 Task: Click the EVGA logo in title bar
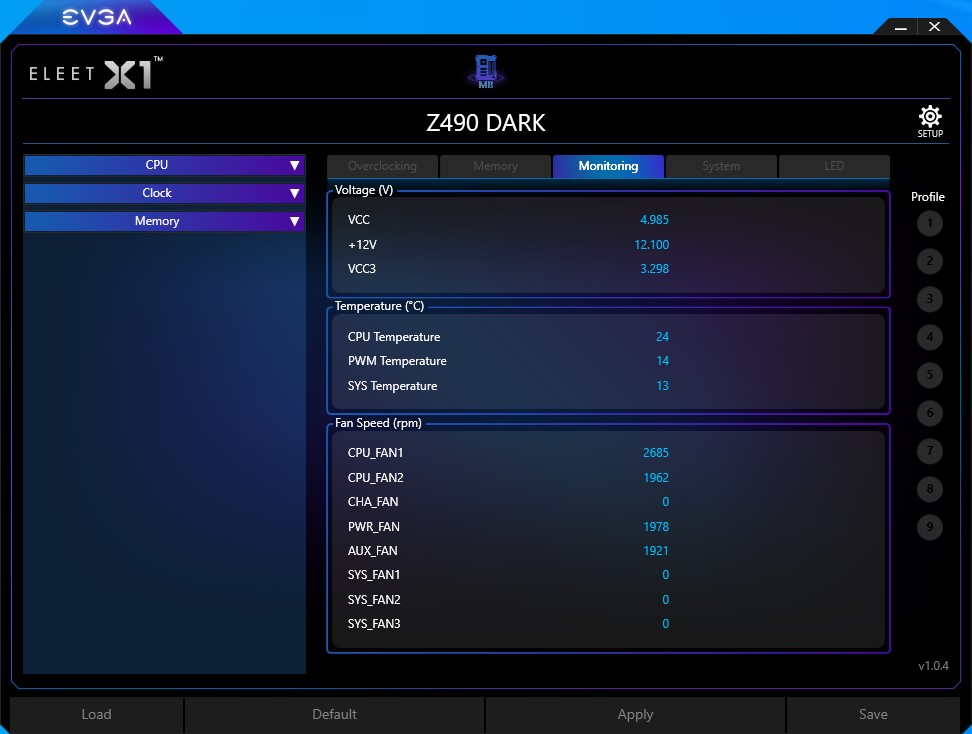point(97,17)
